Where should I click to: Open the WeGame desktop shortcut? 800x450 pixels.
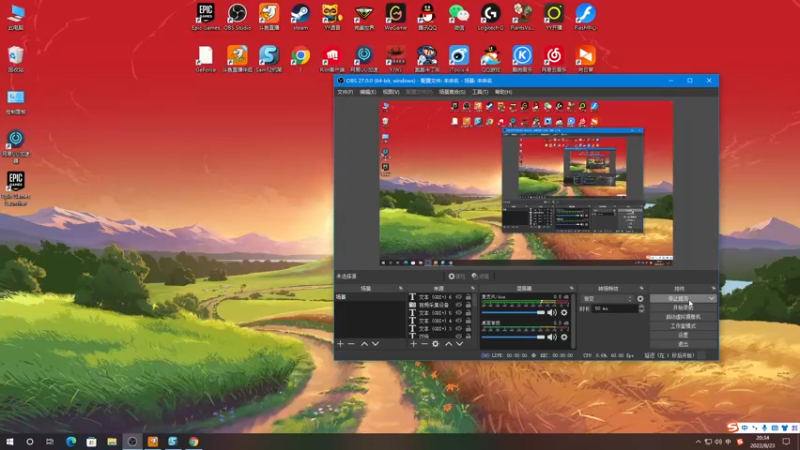395,17
